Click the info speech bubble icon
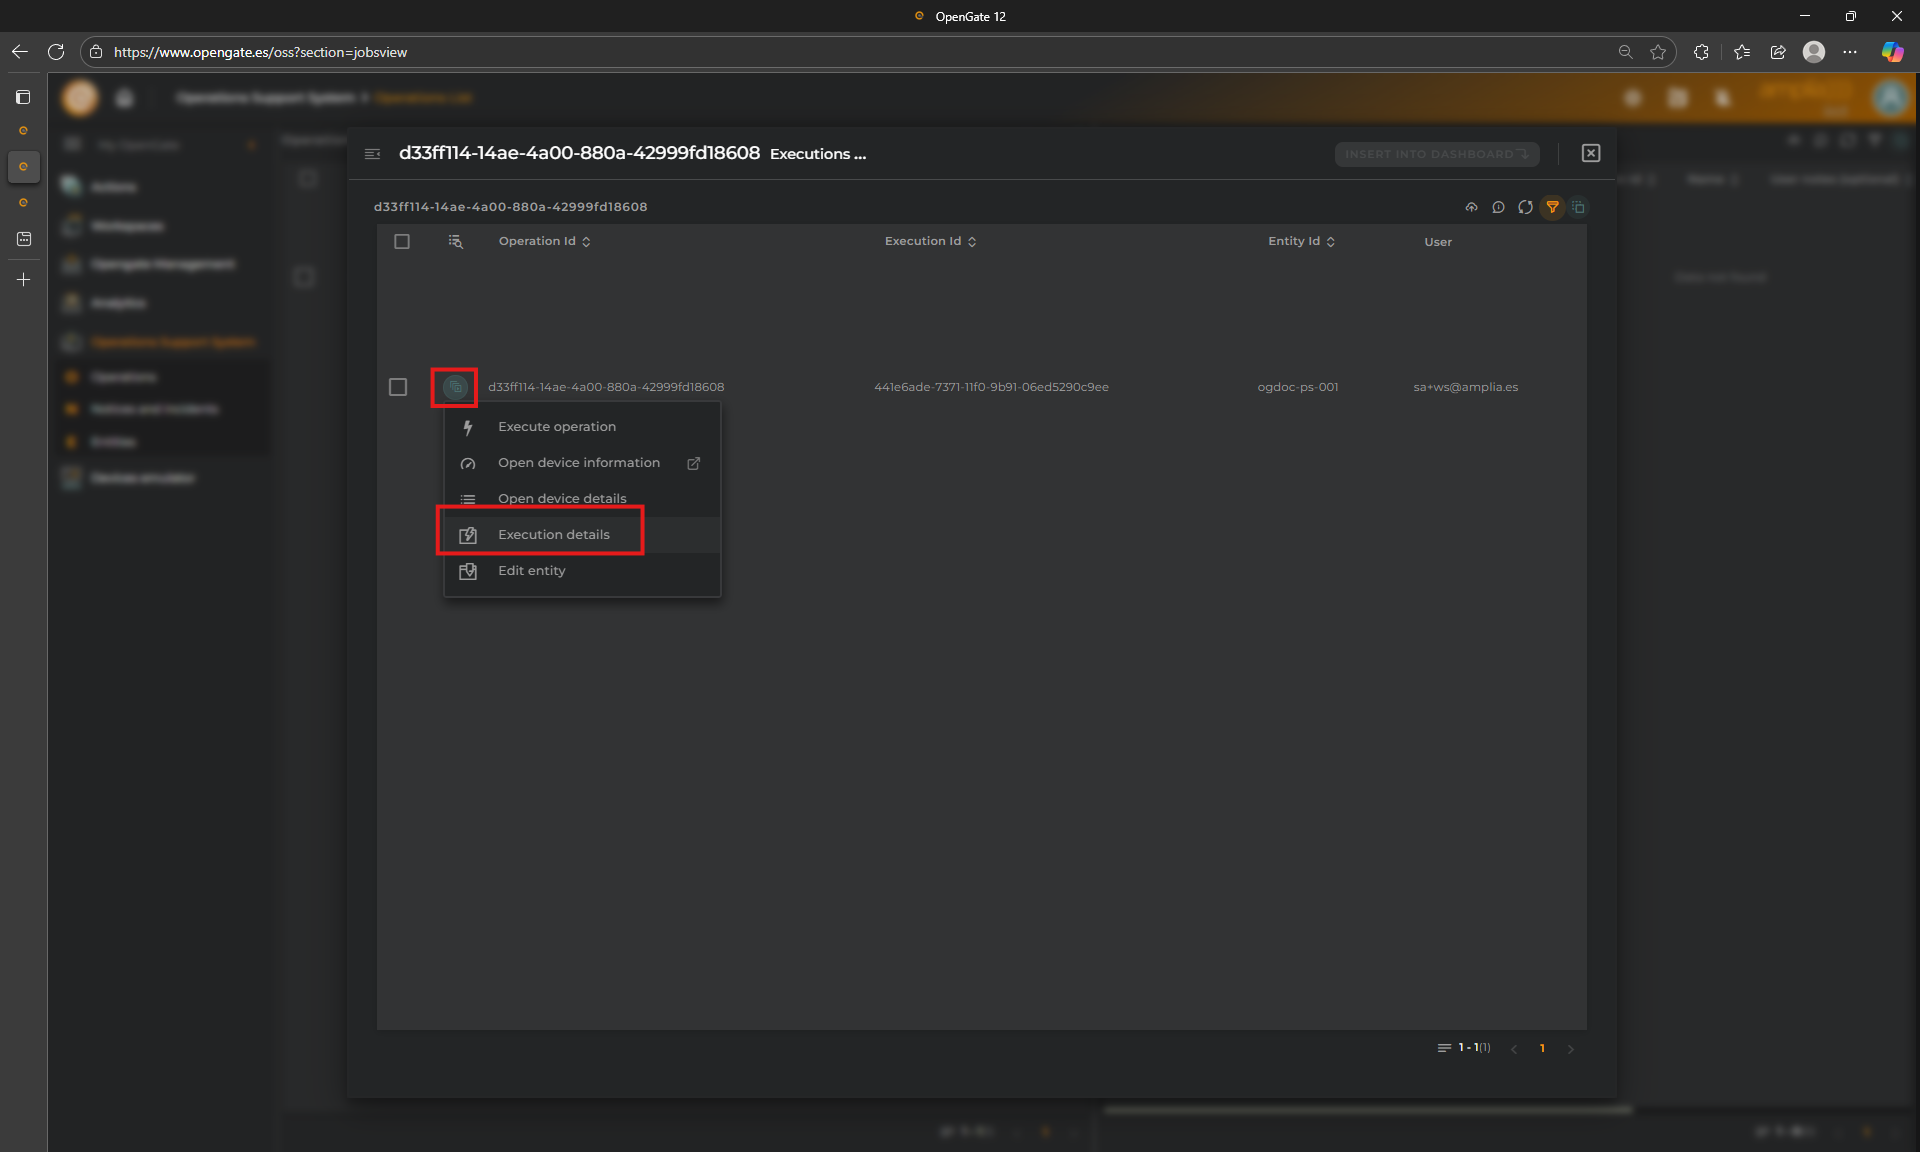 1498,207
